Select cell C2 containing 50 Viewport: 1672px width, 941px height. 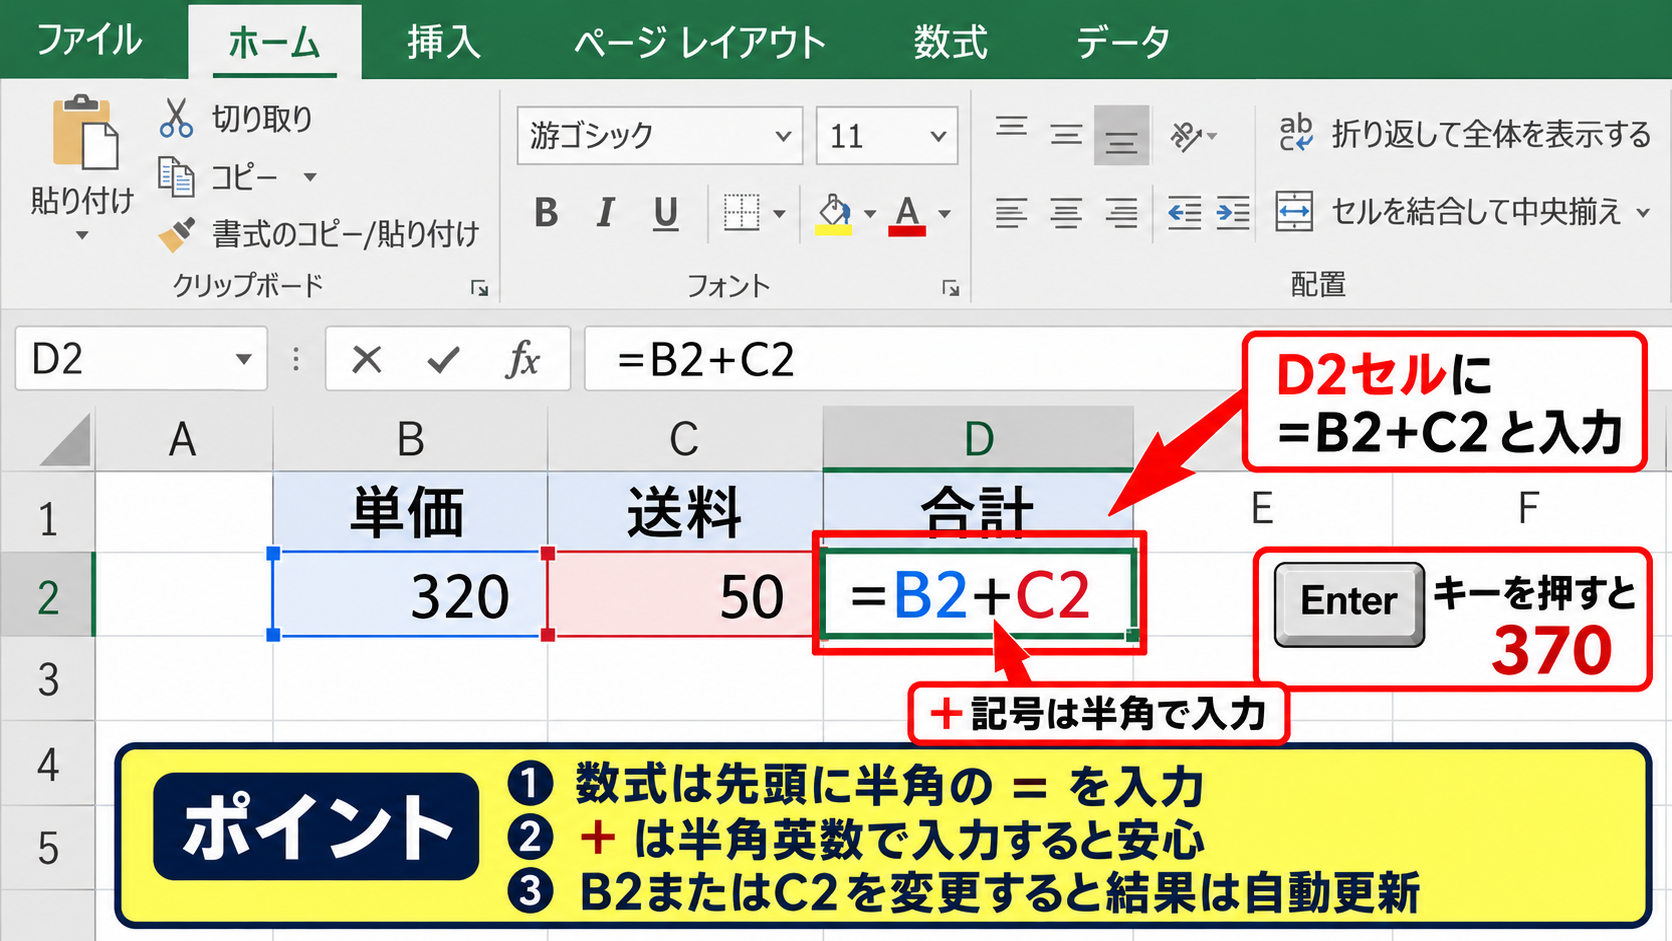[685, 595]
